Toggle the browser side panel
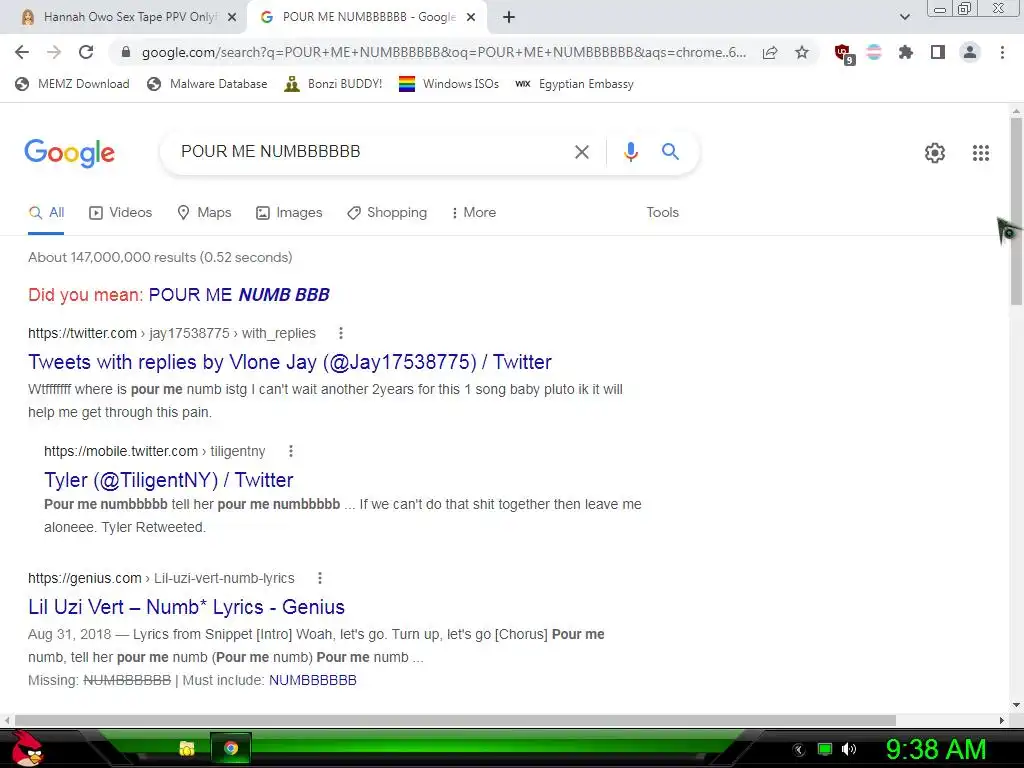 [938, 52]
